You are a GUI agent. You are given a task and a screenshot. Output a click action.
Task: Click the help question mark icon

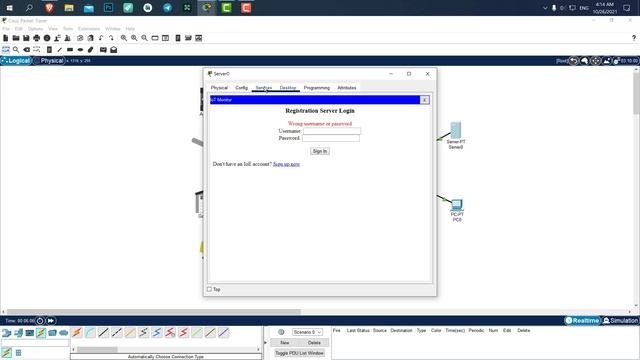point(633,38)
